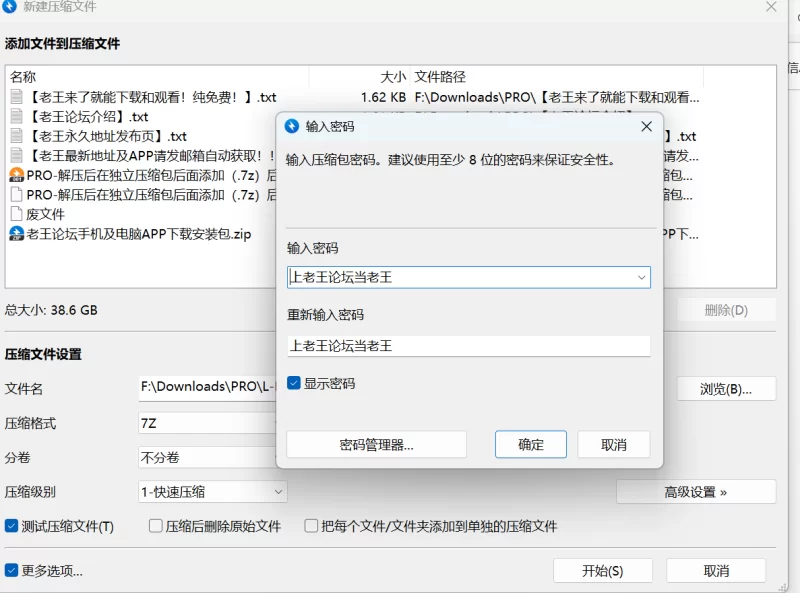Click 取消 at the bottom of 新建压缩文件 window
Screen dimensions: 800x593
coord(716,571)
